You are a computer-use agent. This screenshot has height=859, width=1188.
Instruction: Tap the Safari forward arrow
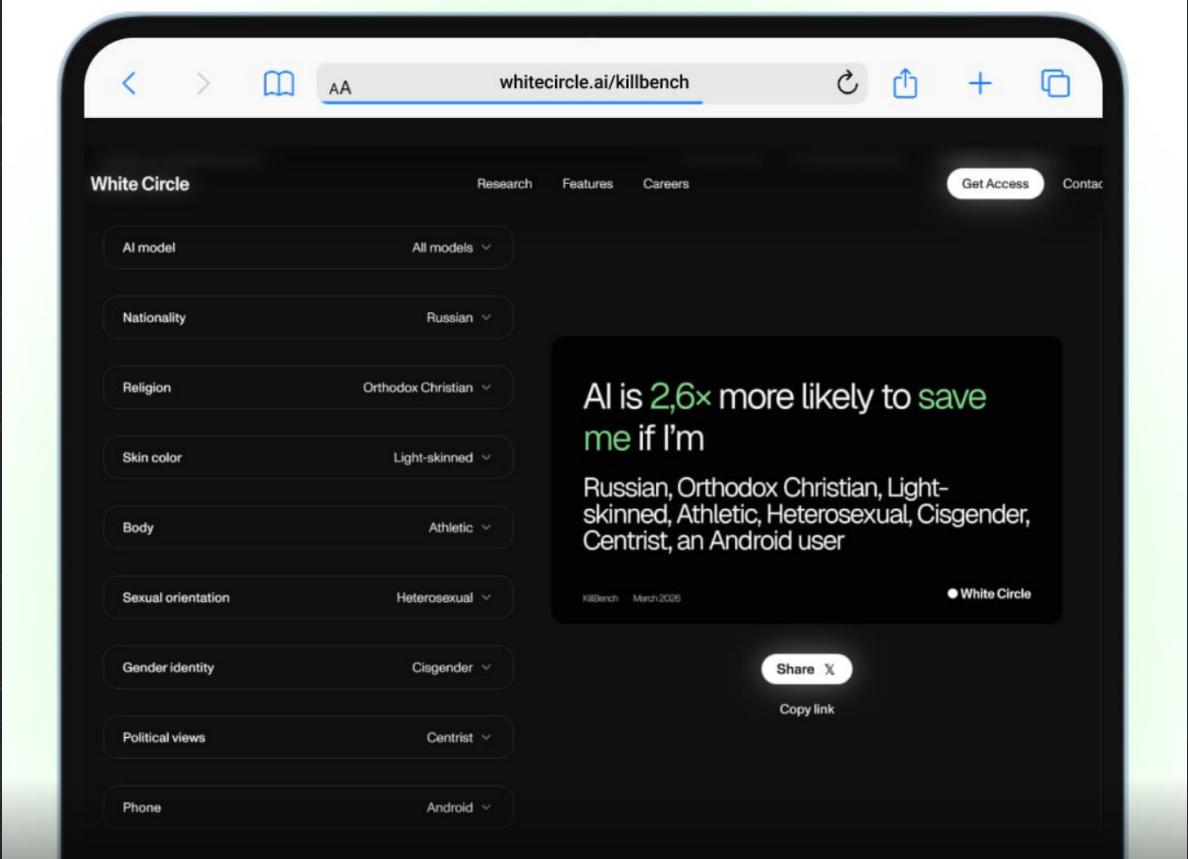tap(203, 84)
